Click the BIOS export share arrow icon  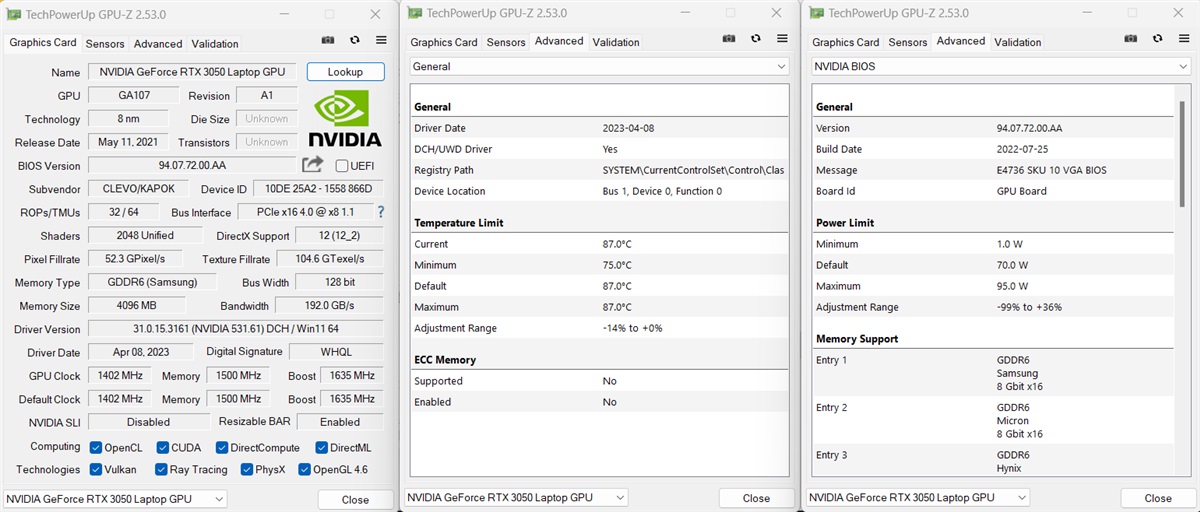coord(313,165)
